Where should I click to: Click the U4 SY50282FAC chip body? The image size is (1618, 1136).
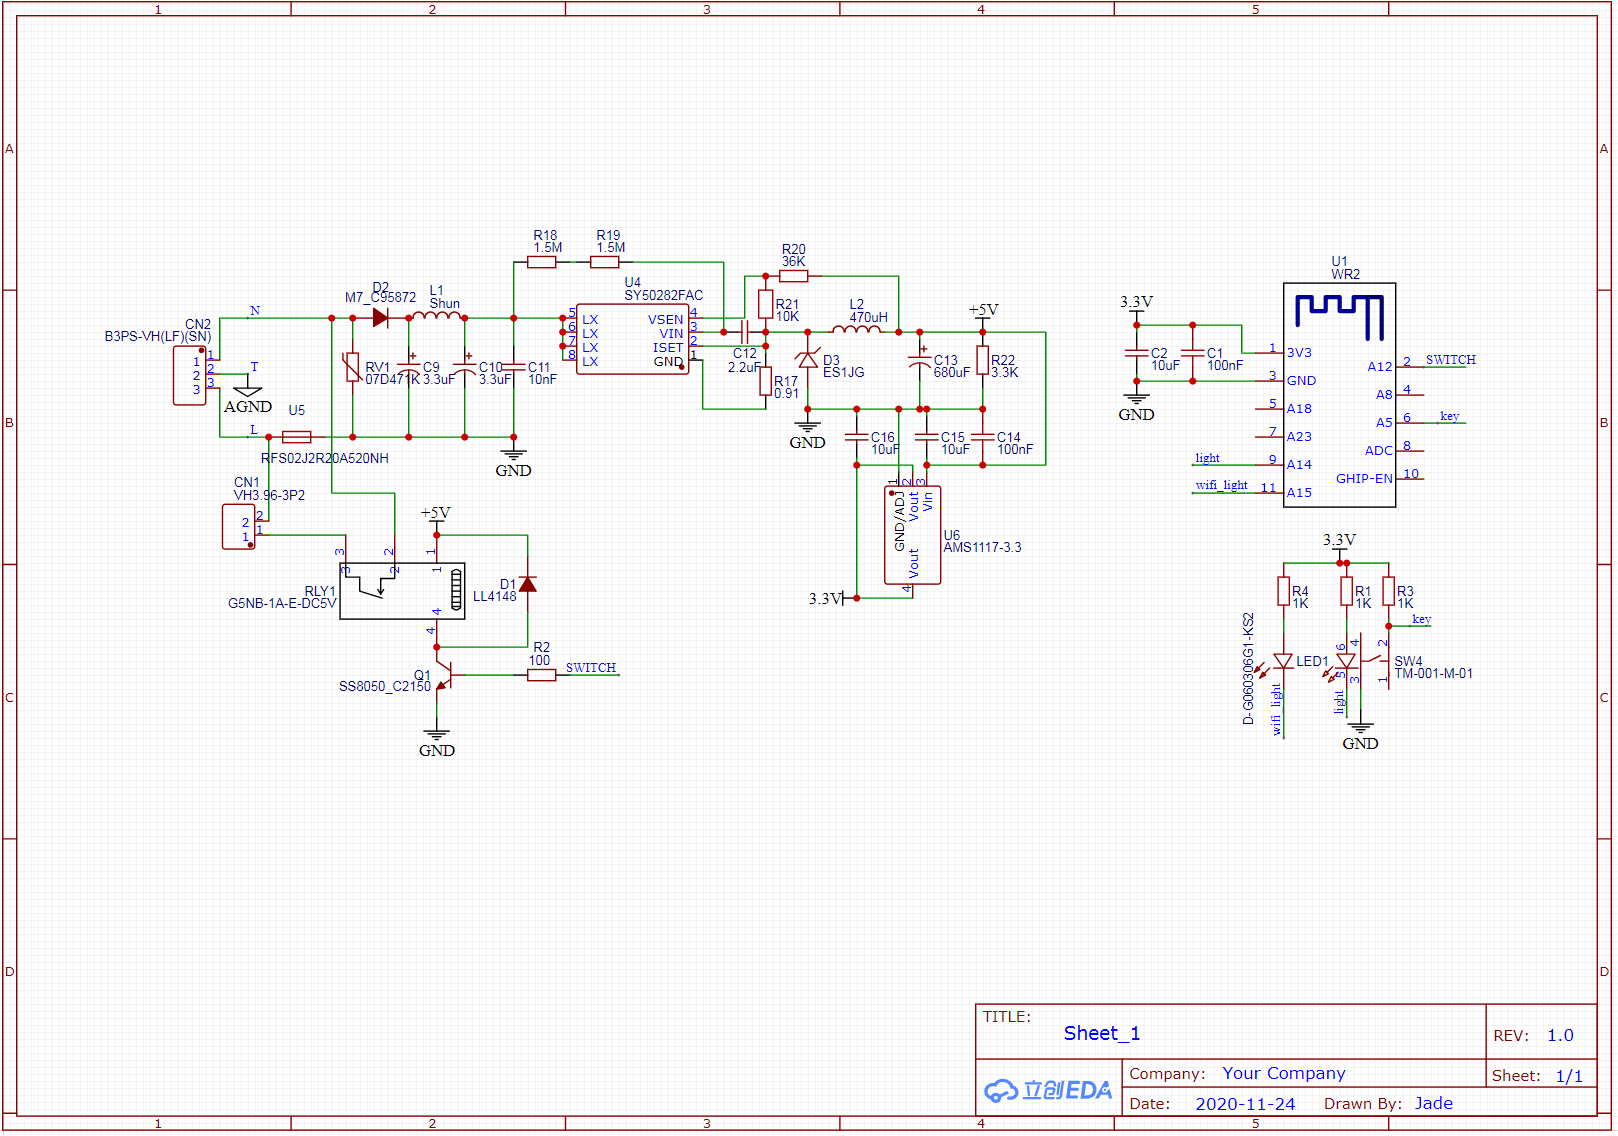[632, 340]
